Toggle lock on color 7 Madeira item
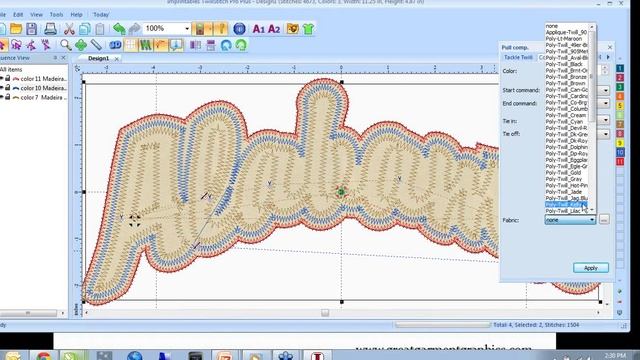The width and height of the screenshot is (640, 360). click(8, 97)
